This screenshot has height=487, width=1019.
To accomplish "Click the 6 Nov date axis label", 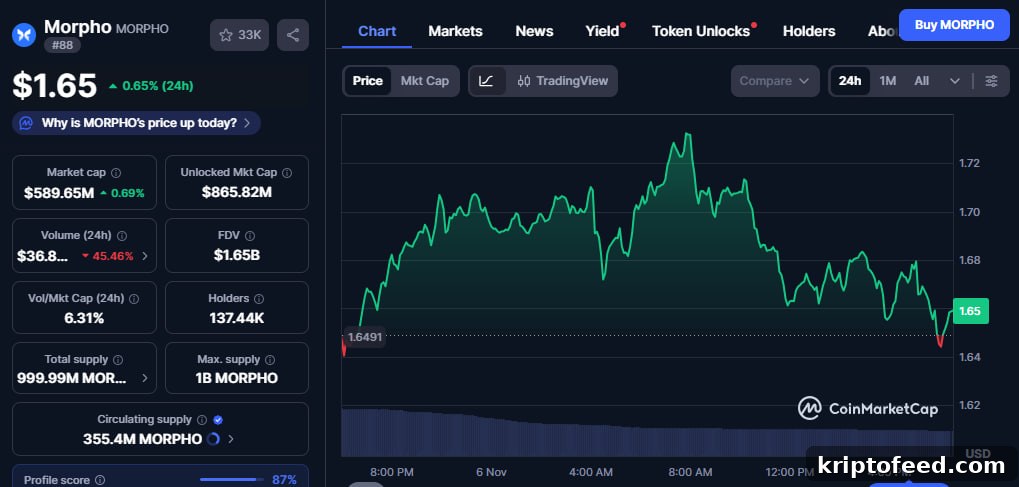I will (x=491, y=472).
